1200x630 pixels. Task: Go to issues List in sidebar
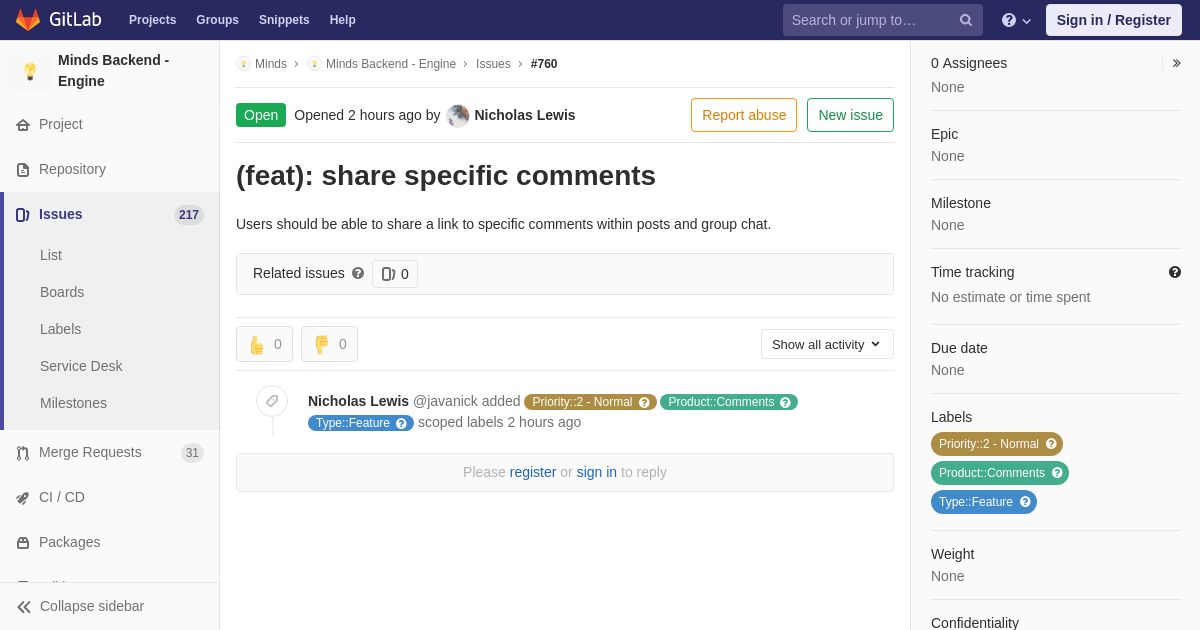(51, 255)
